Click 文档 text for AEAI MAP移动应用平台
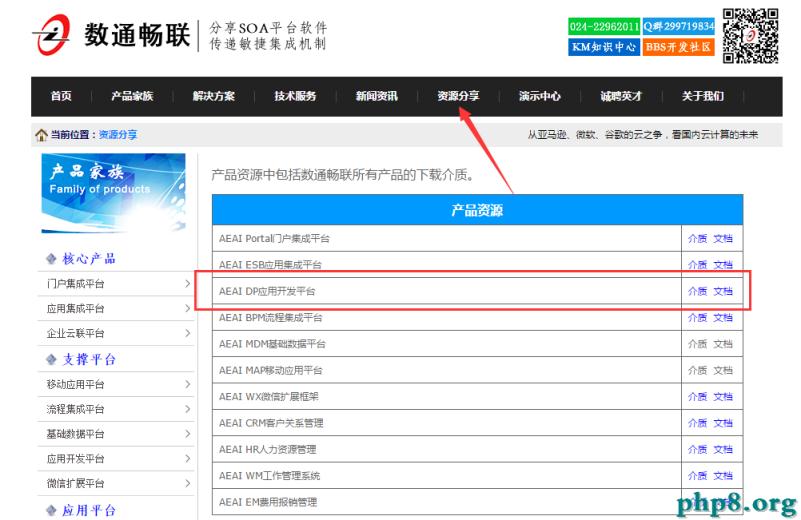This screenshot has height=520, width=801. (x=723, y=370)
